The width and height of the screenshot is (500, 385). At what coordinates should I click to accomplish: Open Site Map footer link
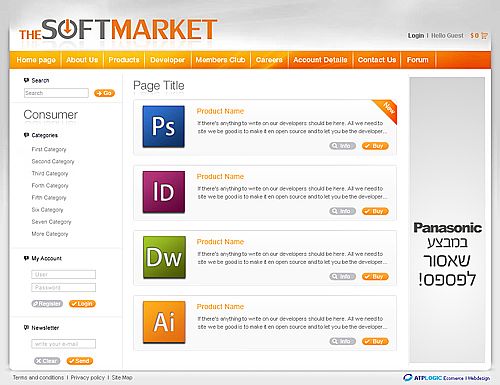tap(122, 378)
